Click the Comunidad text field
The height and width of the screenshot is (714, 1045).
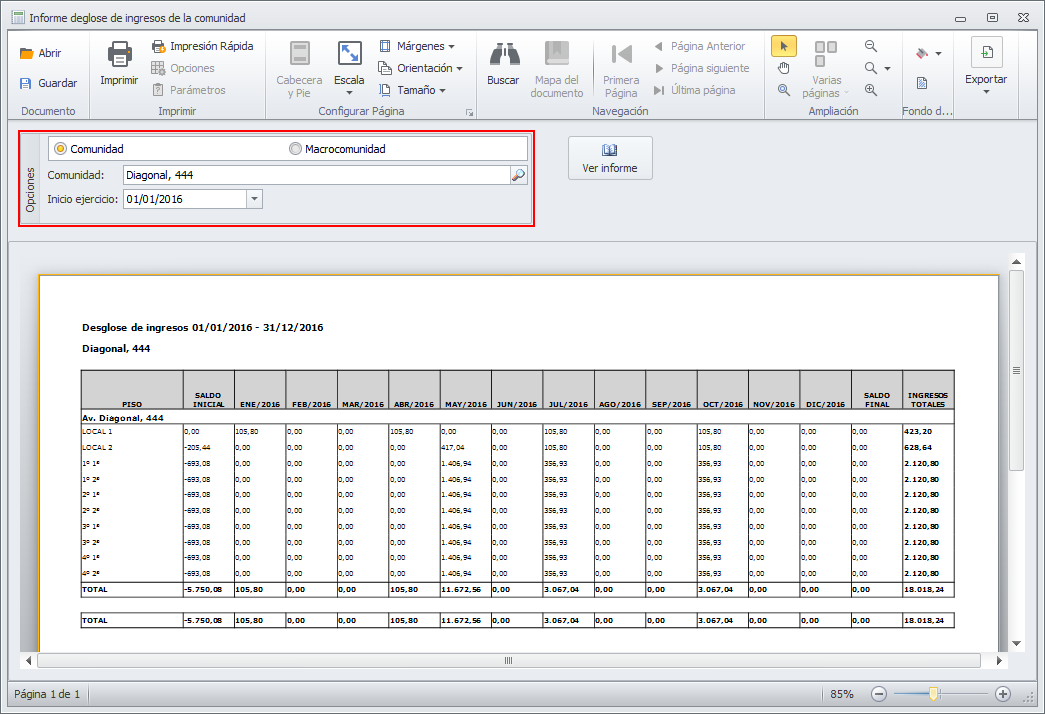315,175
